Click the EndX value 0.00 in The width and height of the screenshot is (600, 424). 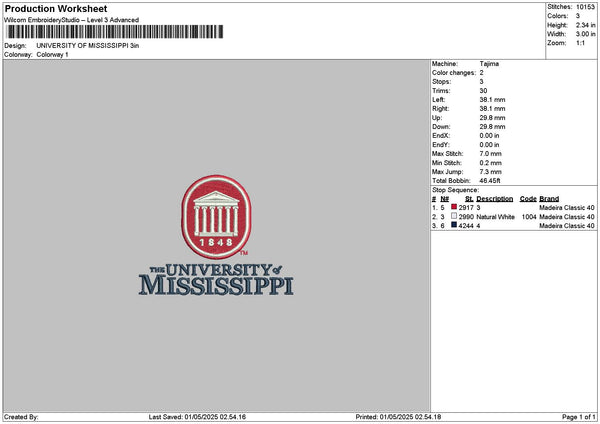(489, 136)
